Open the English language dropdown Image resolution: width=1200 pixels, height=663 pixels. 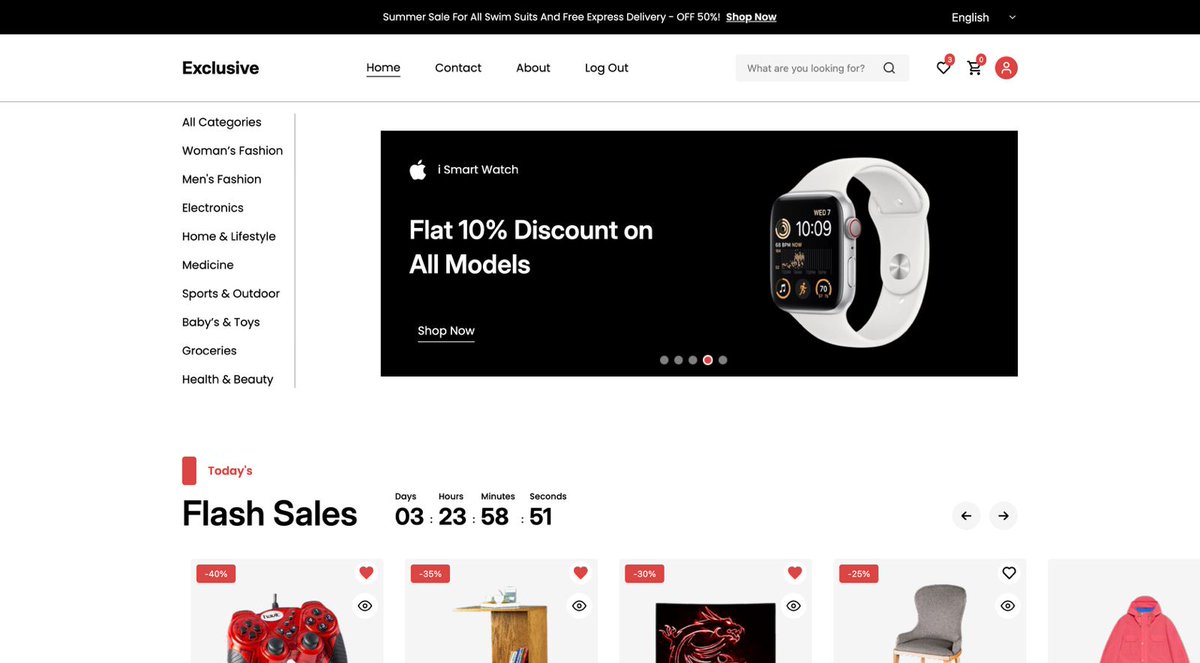point(983,17)
